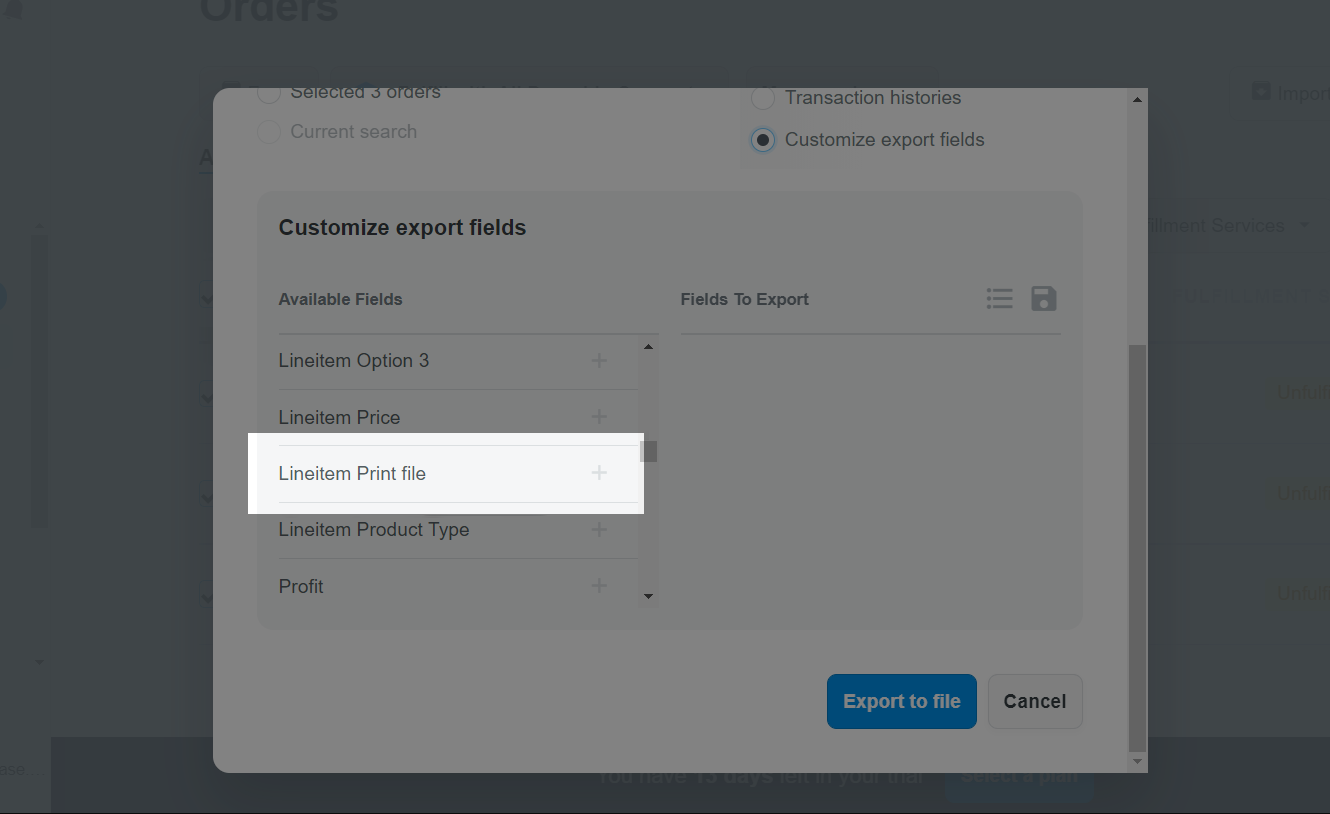
Task: Click the Lineitem Option 3 row text
Action: coord(354,360)
